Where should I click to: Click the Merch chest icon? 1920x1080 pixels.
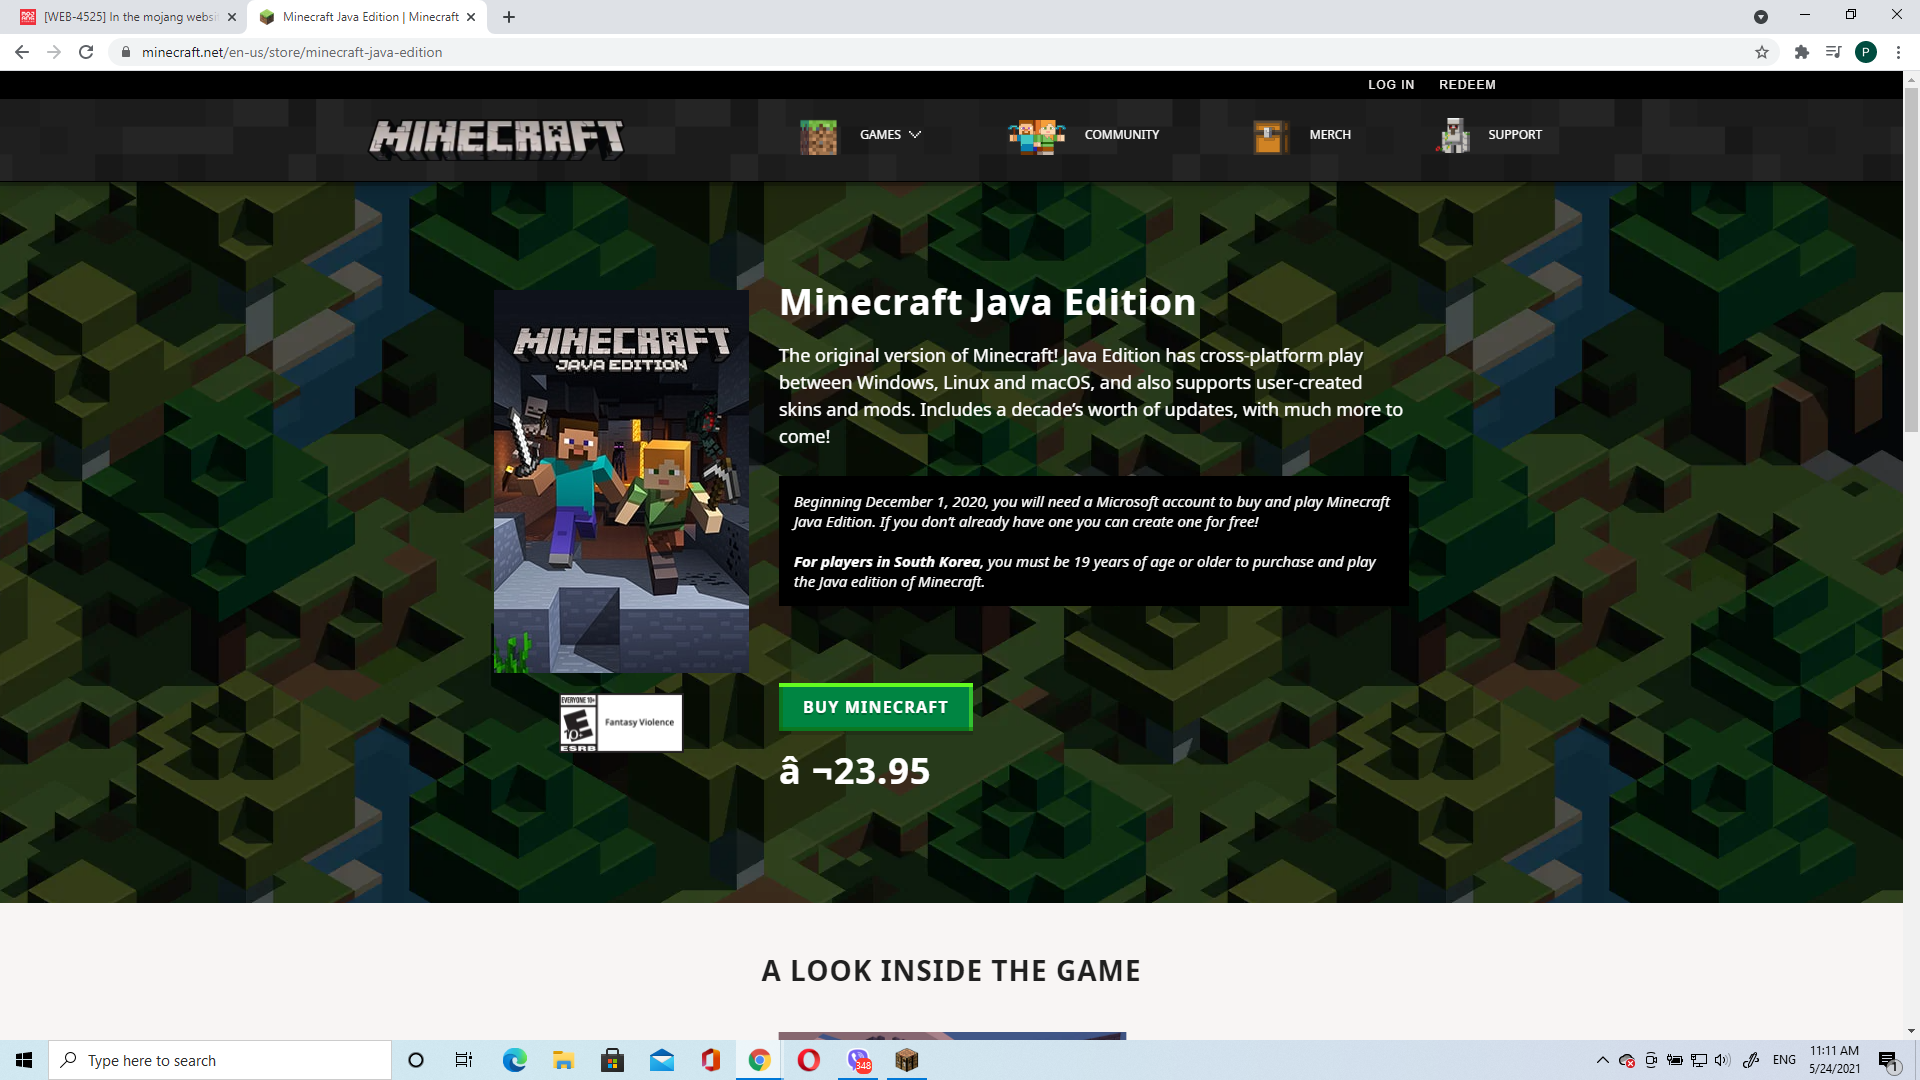1269,136
